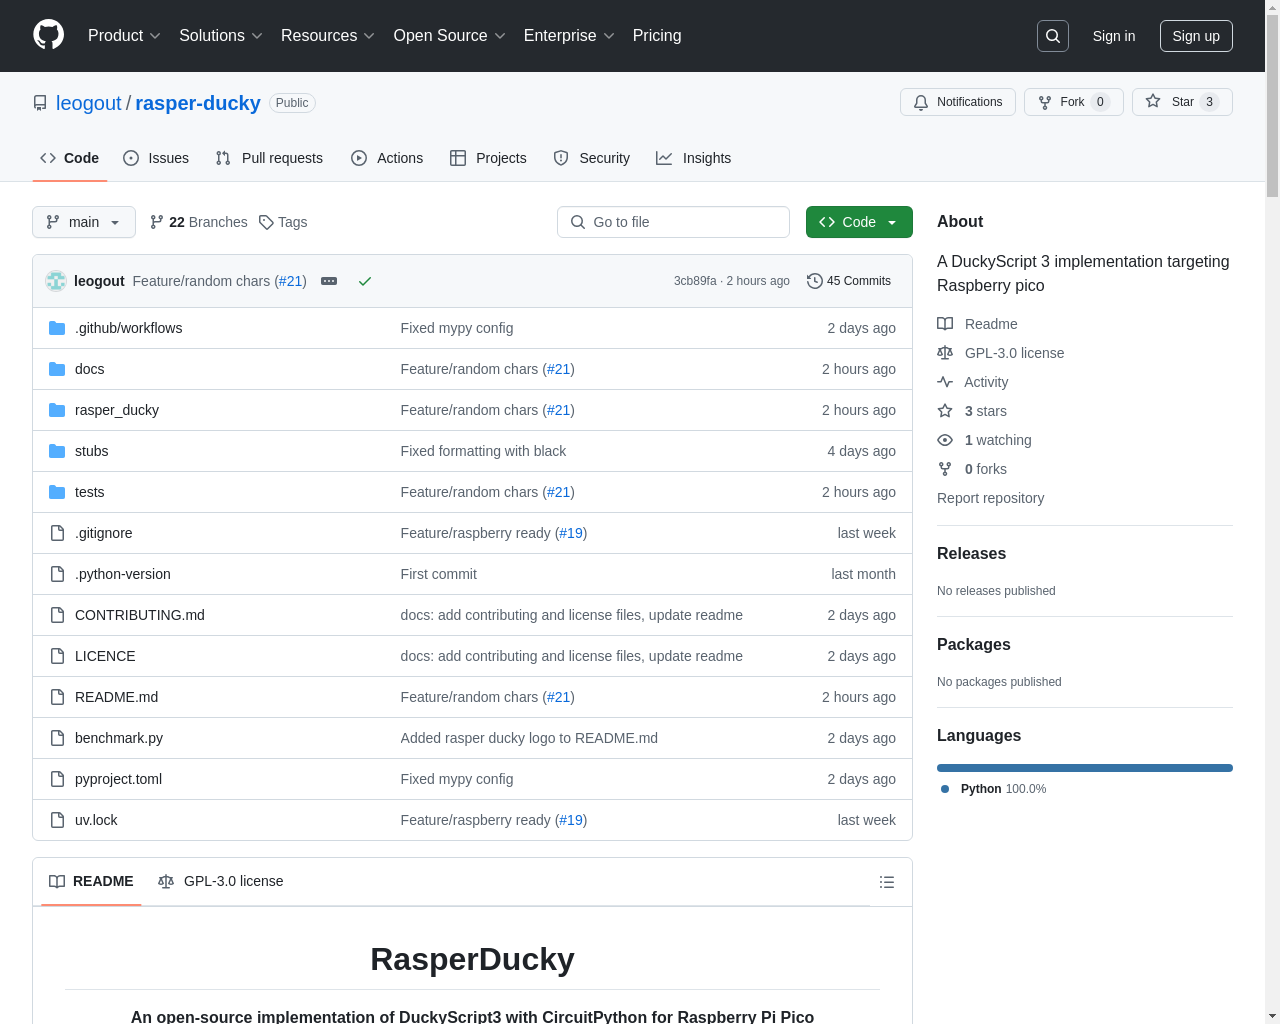Open the leogout owner link

click(89, 103)
